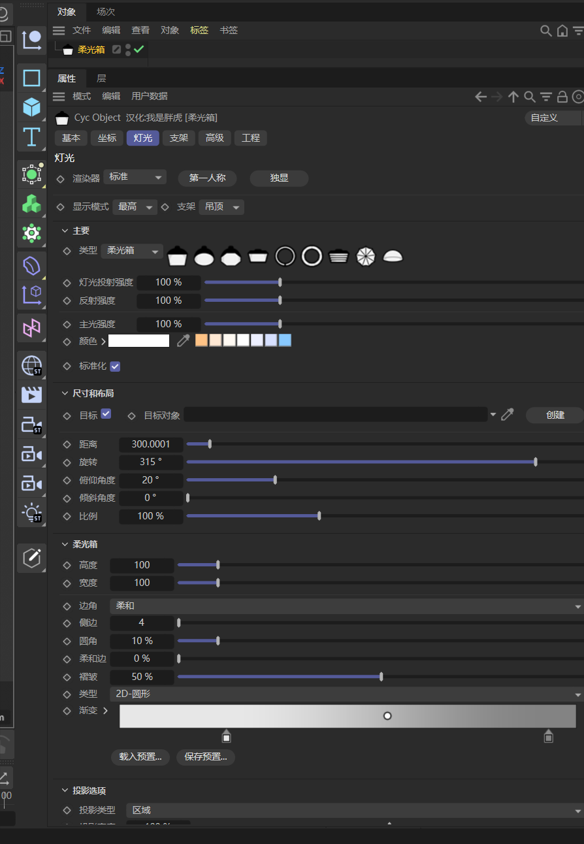Switch to the 场次 tab
Image resolution: width=584 pixels, height=844 pixels.
tap(105, 12)
